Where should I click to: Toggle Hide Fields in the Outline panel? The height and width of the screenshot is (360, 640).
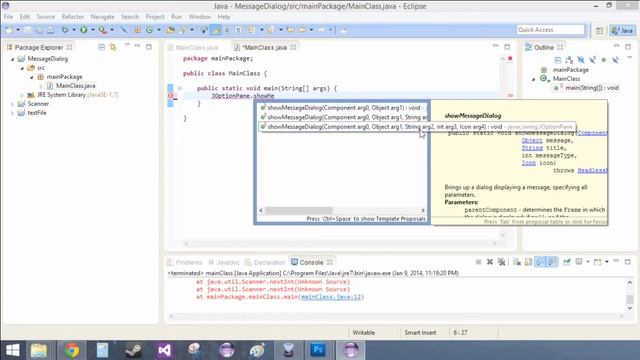(581, 60)
